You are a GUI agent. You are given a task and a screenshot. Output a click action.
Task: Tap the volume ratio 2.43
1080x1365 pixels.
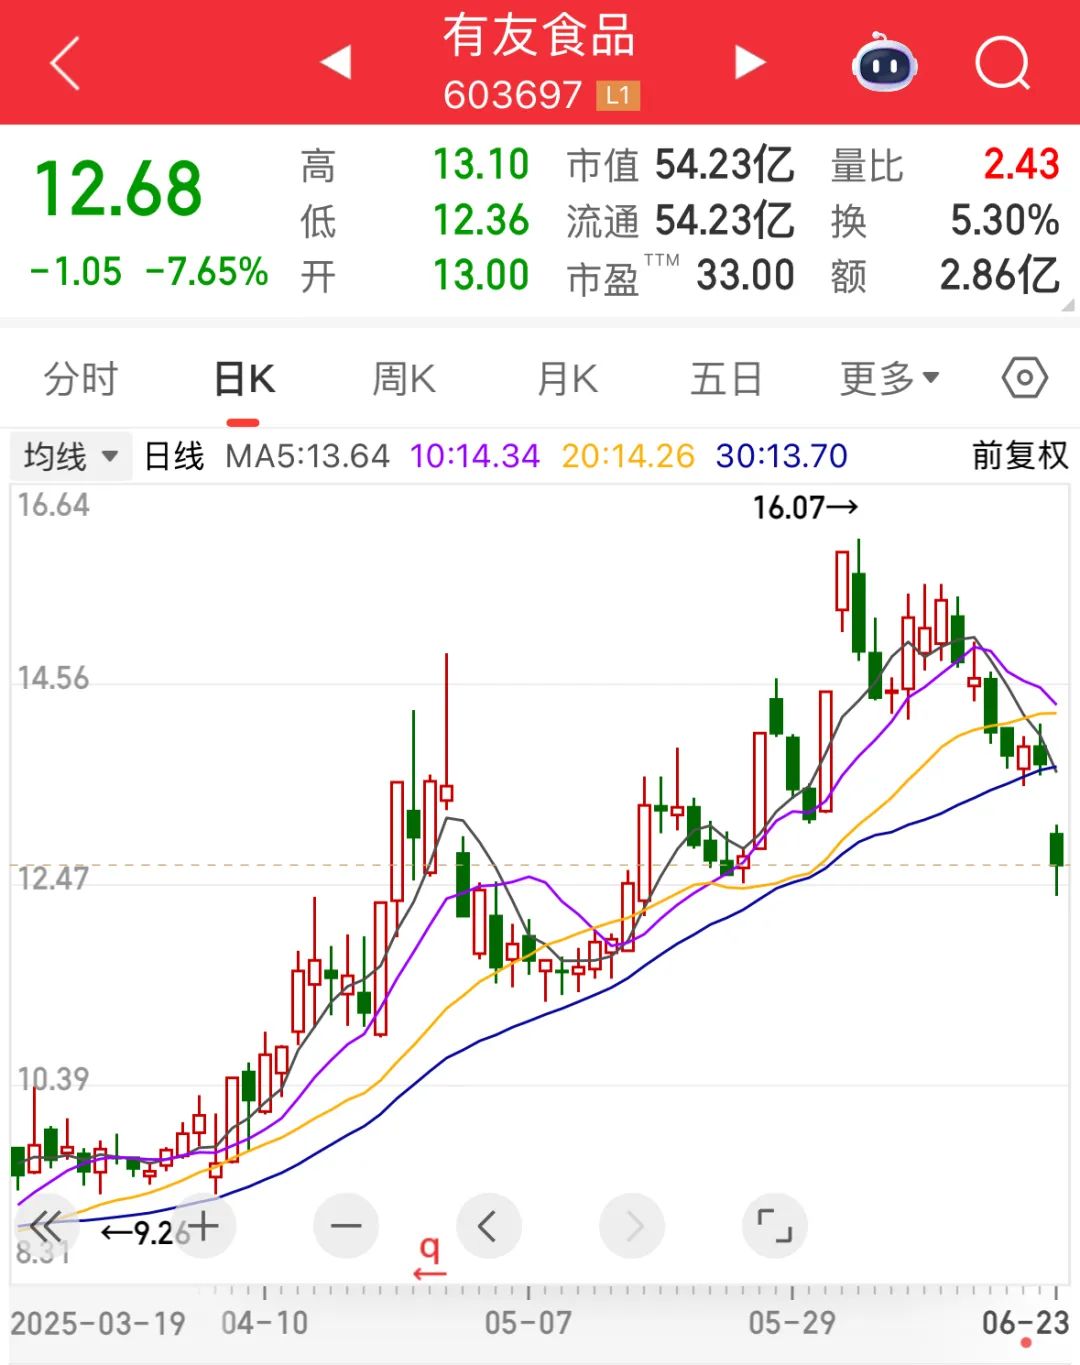point(1021,164)
